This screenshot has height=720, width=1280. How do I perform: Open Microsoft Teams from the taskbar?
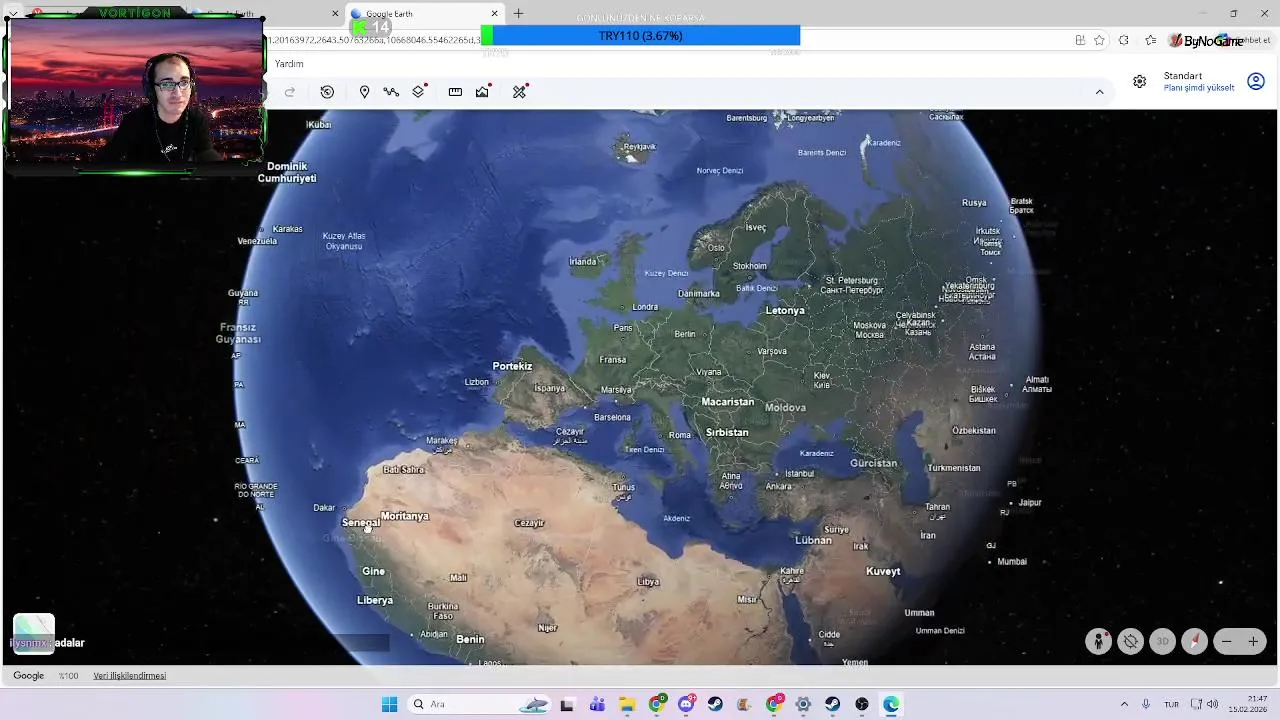(597, 704)
